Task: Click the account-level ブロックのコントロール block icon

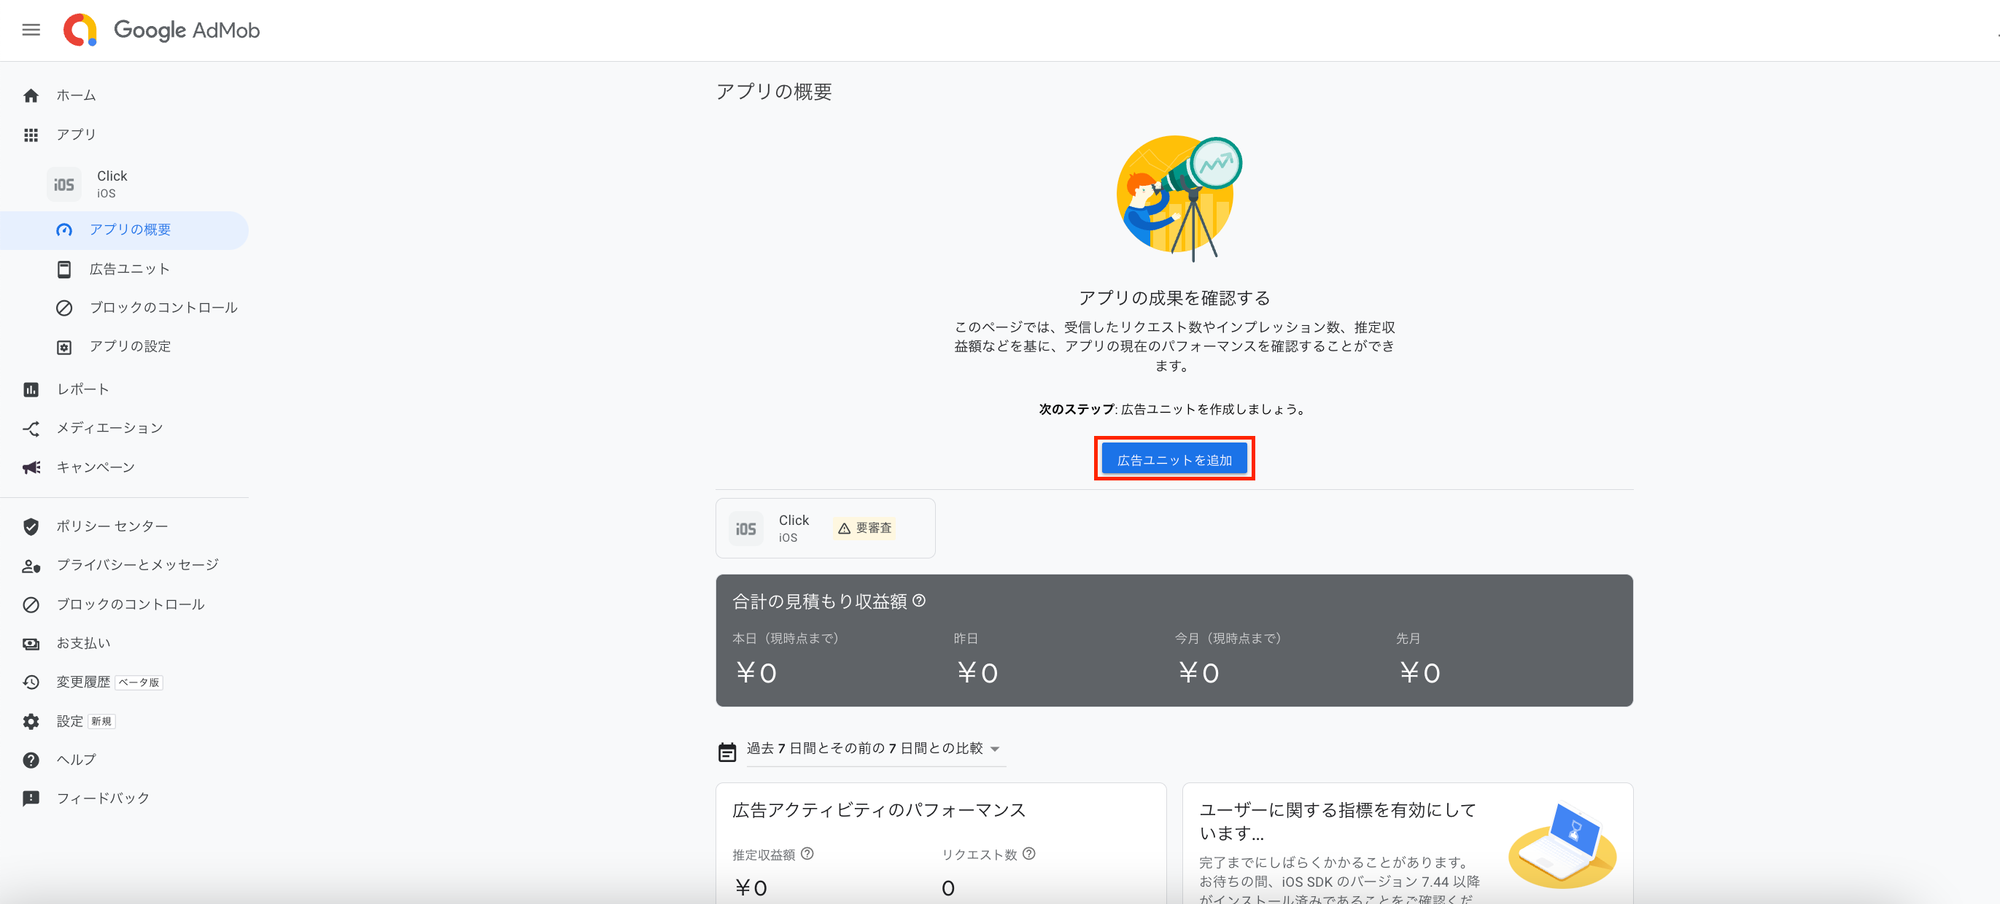Action: tap(31, 605)
